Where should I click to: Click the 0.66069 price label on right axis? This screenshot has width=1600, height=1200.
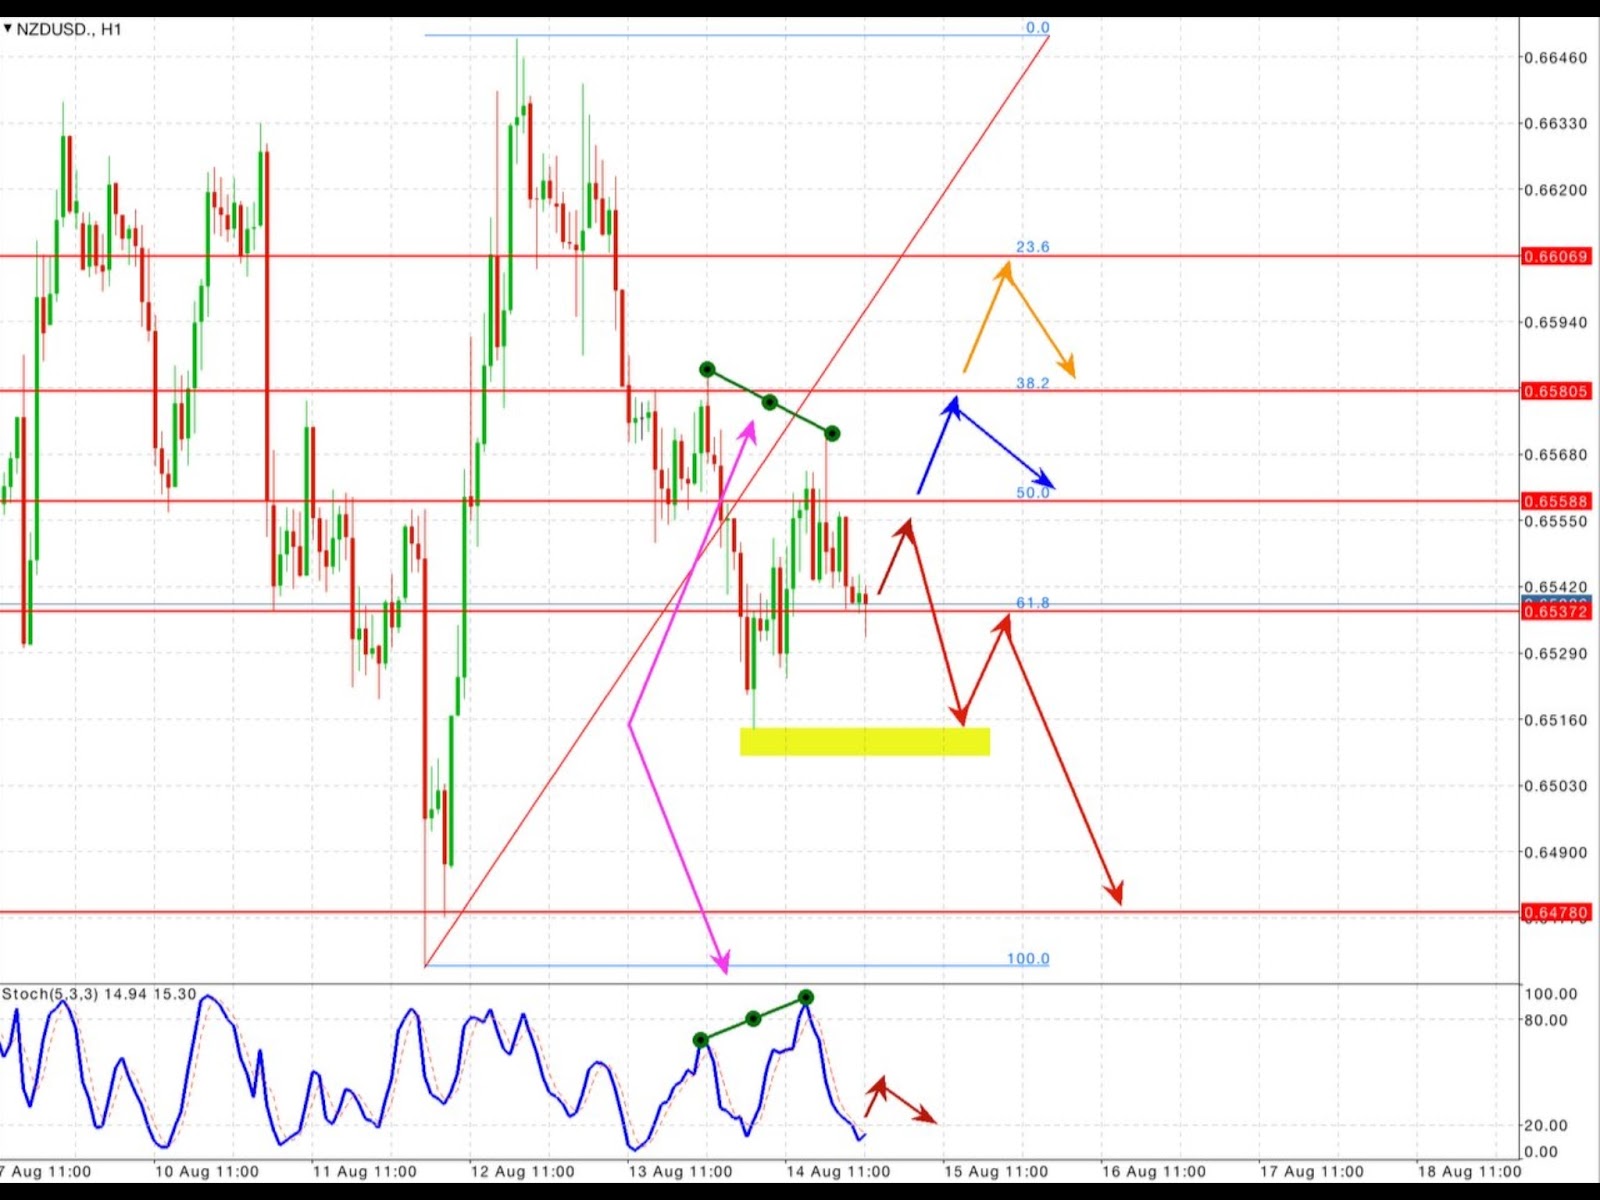click(1556, 257)
